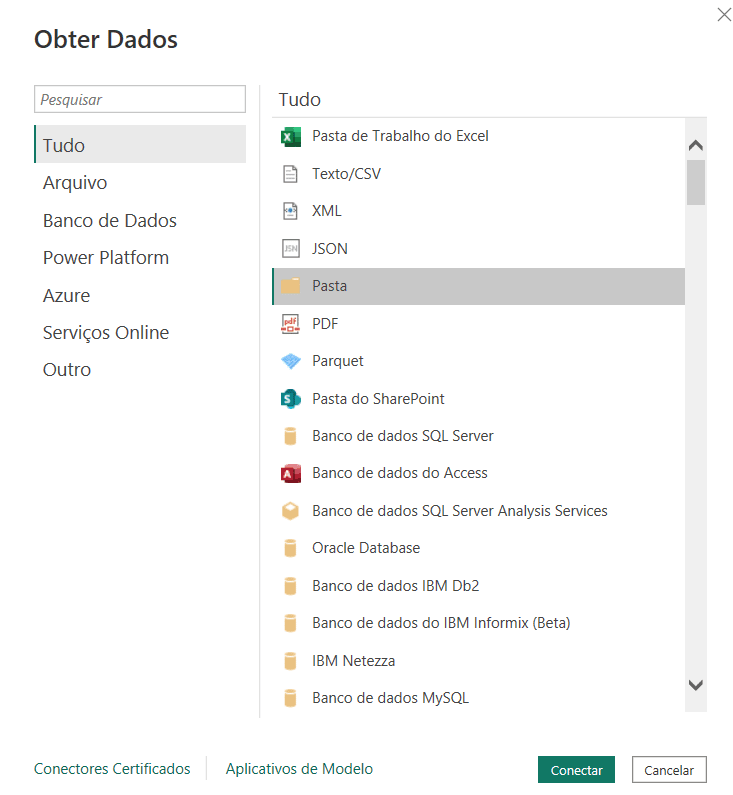Click the red PDF icon
Image resolution: width=733 pixels, height=795 pixels.
pos(290,323)
